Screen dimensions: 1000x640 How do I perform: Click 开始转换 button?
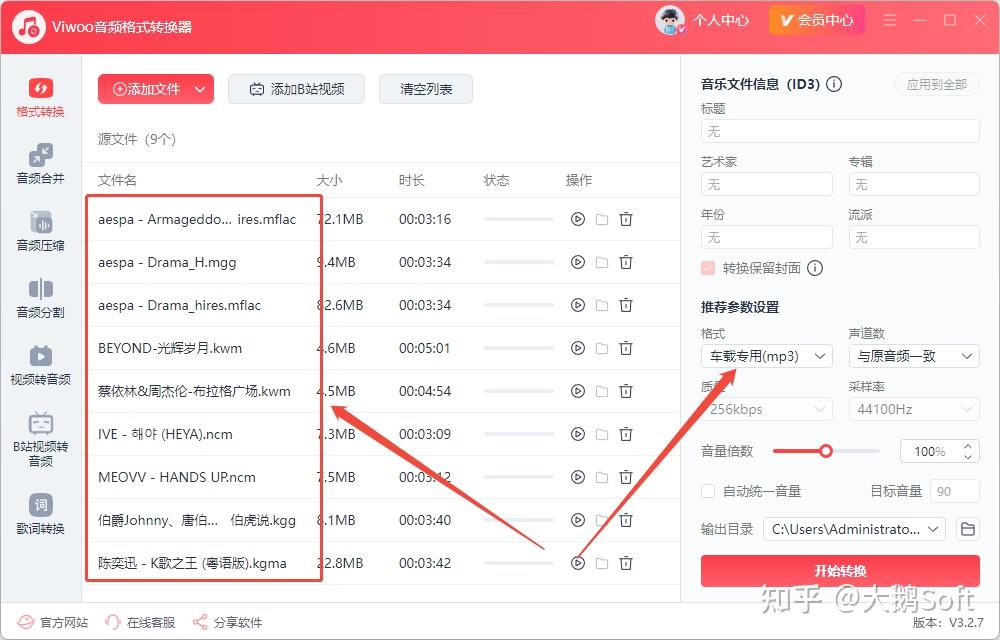(840, 571)
